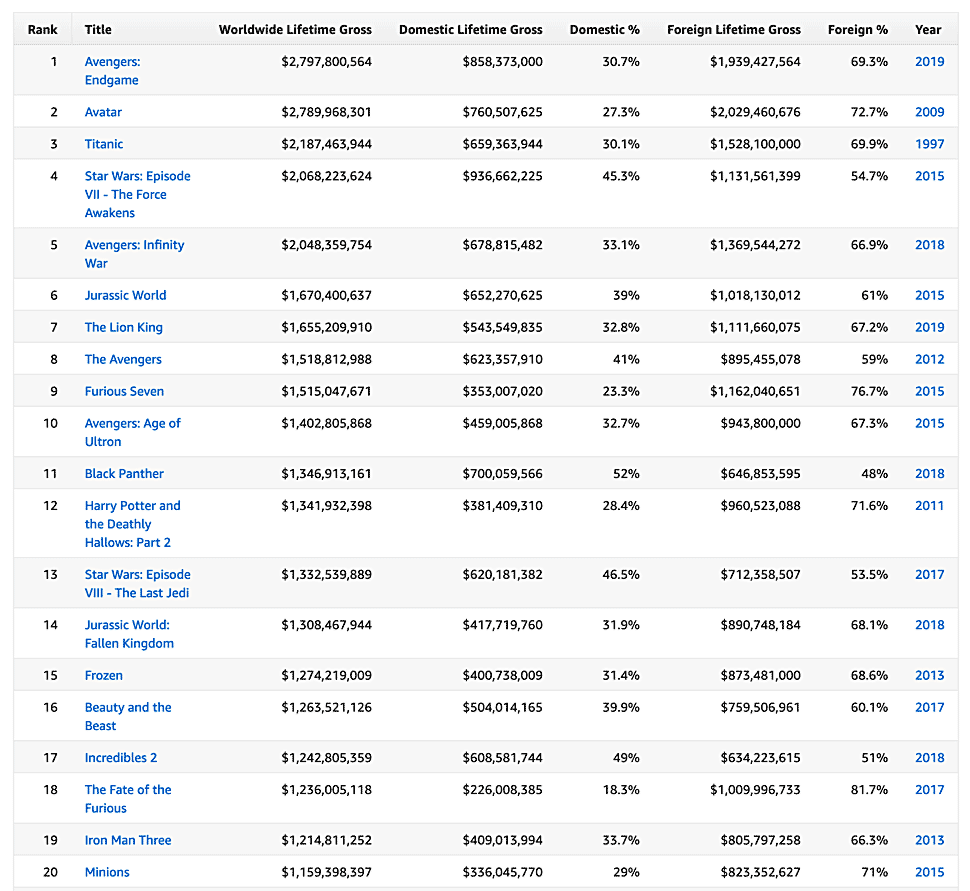Open 2019 year link for The Lion King

(930, 327)
